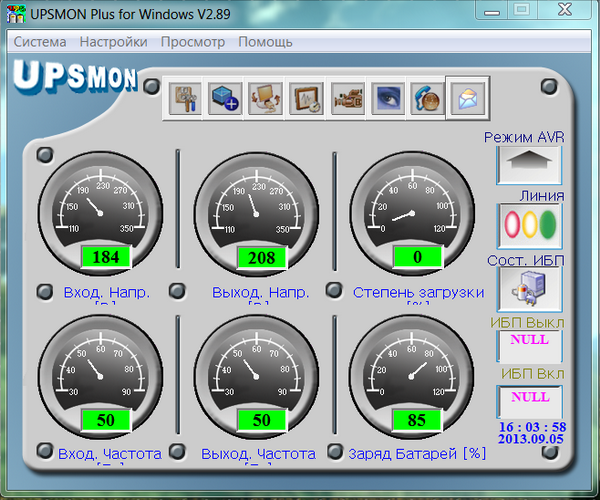Click the input voltage gauge dial reading 184
The width and height of the screenshot is (600, 500).
[101, 213]
